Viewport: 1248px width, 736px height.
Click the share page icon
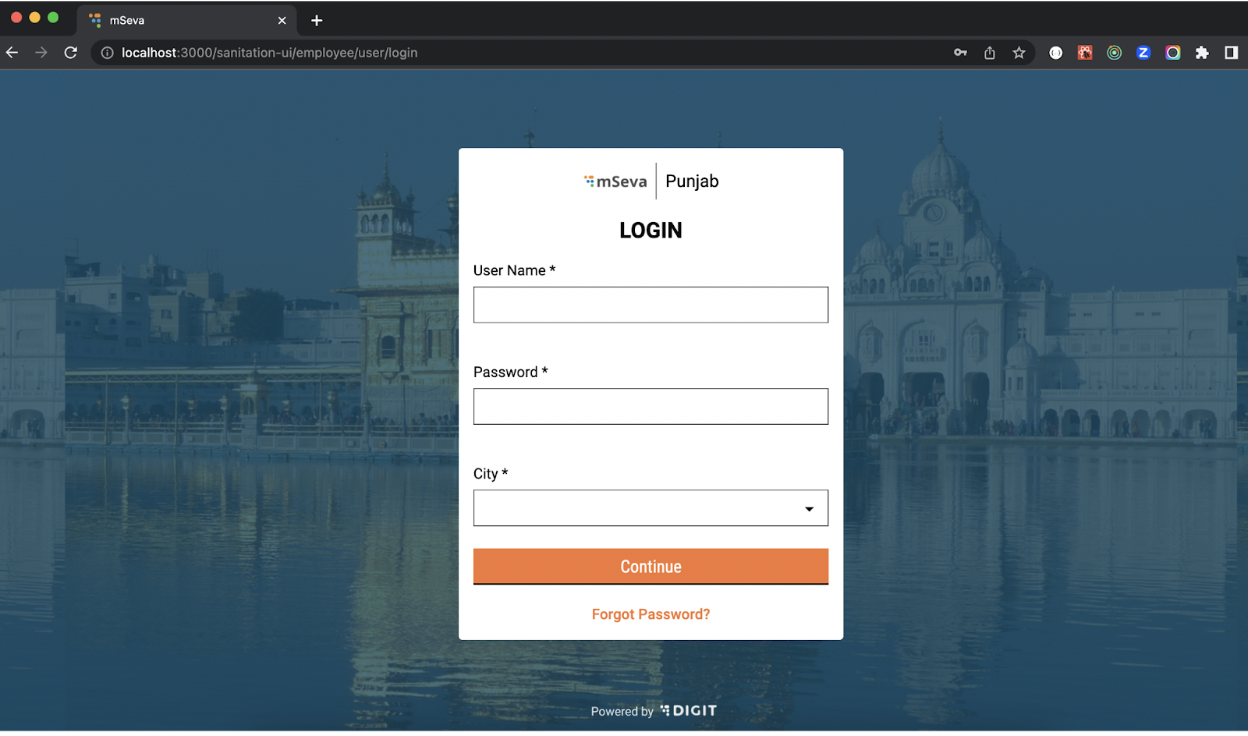[989, 53]
